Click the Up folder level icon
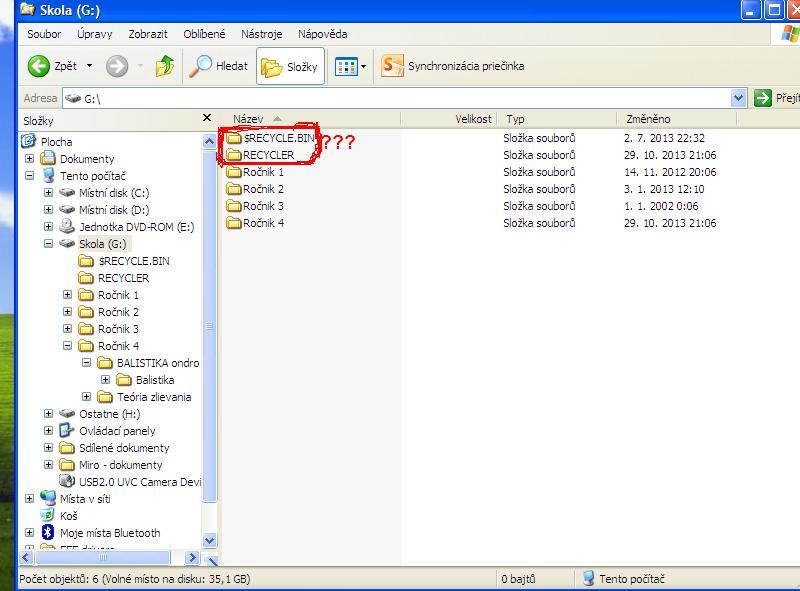 point(165,67)
